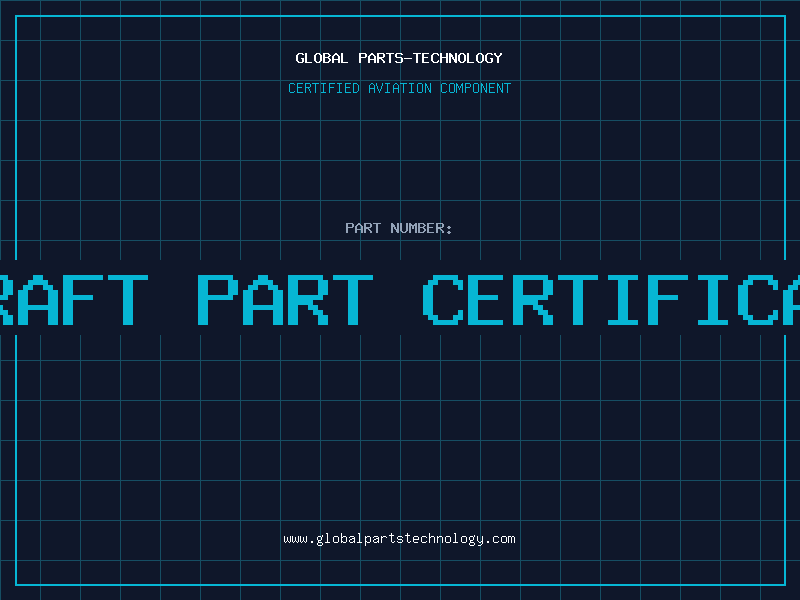Click the word AVIATION in the subtitle
Screen dimensions: 800x600
400,88
